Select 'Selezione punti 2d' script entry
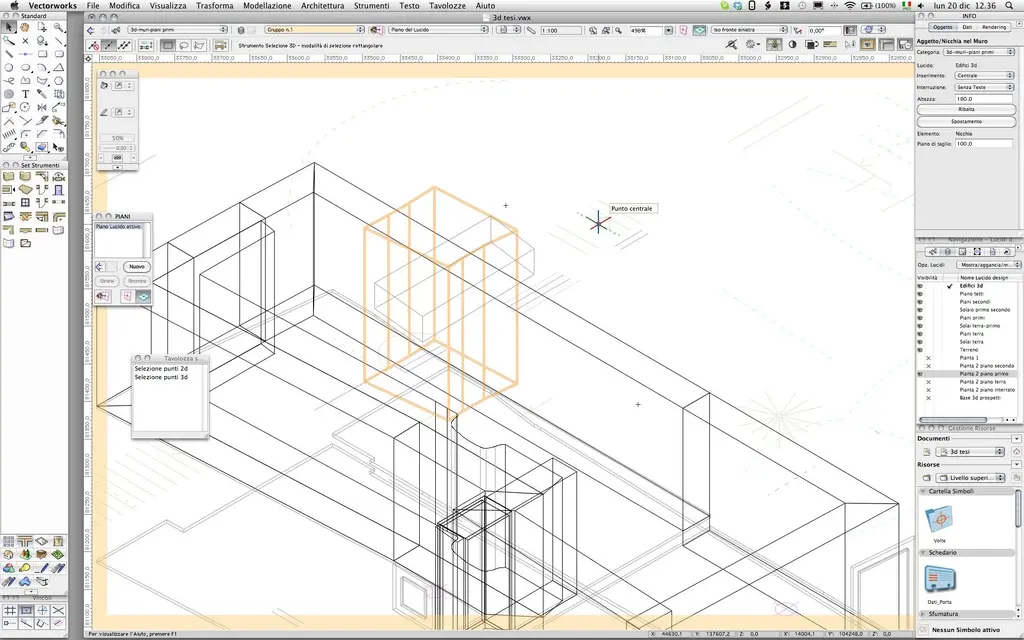1024x640 pixels. [161, 368]
